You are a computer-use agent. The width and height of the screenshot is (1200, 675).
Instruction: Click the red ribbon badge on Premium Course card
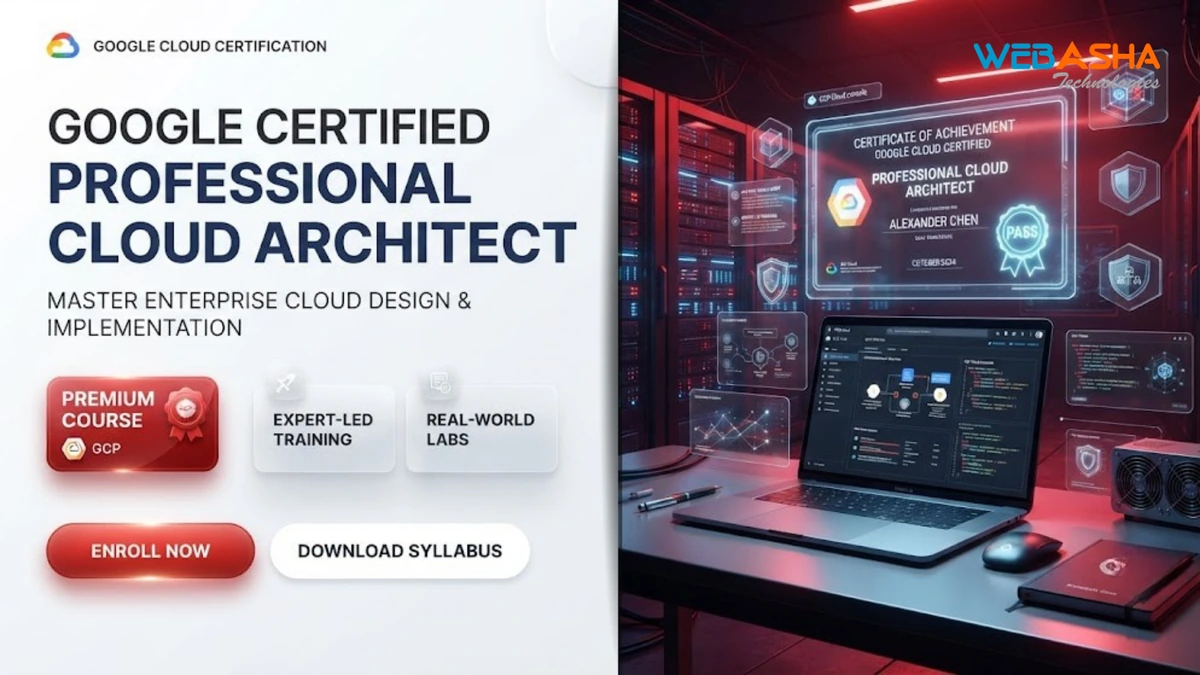point(184,413)
